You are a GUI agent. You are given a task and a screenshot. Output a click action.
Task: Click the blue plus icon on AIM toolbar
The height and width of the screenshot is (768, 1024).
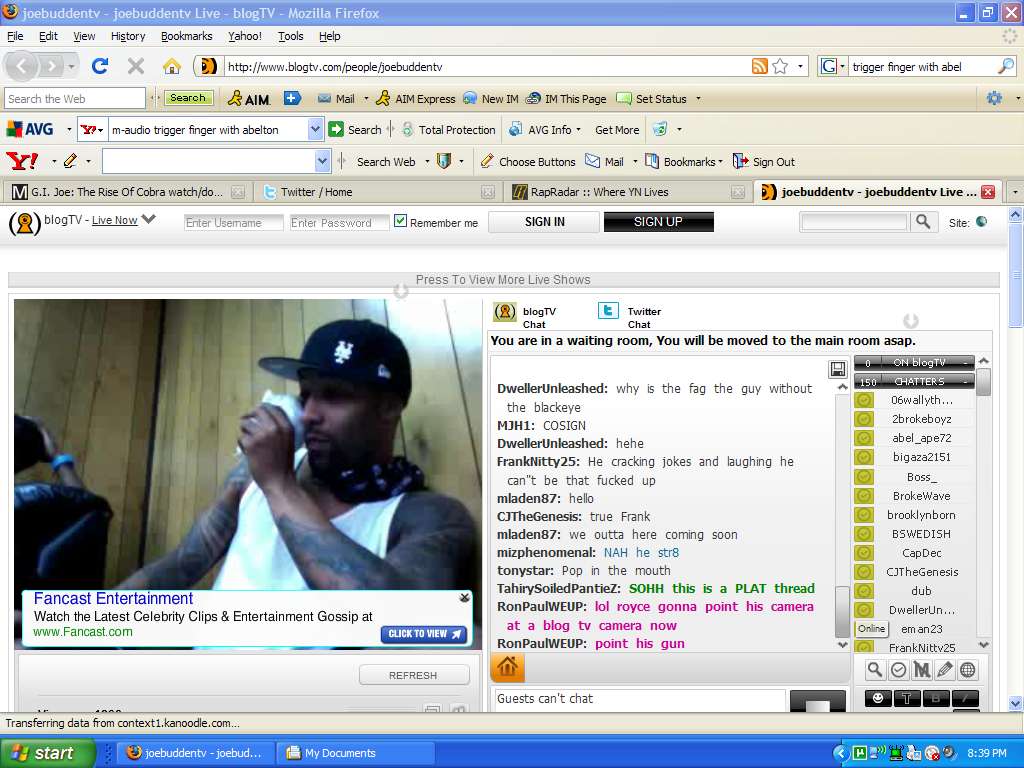point(293,98)
